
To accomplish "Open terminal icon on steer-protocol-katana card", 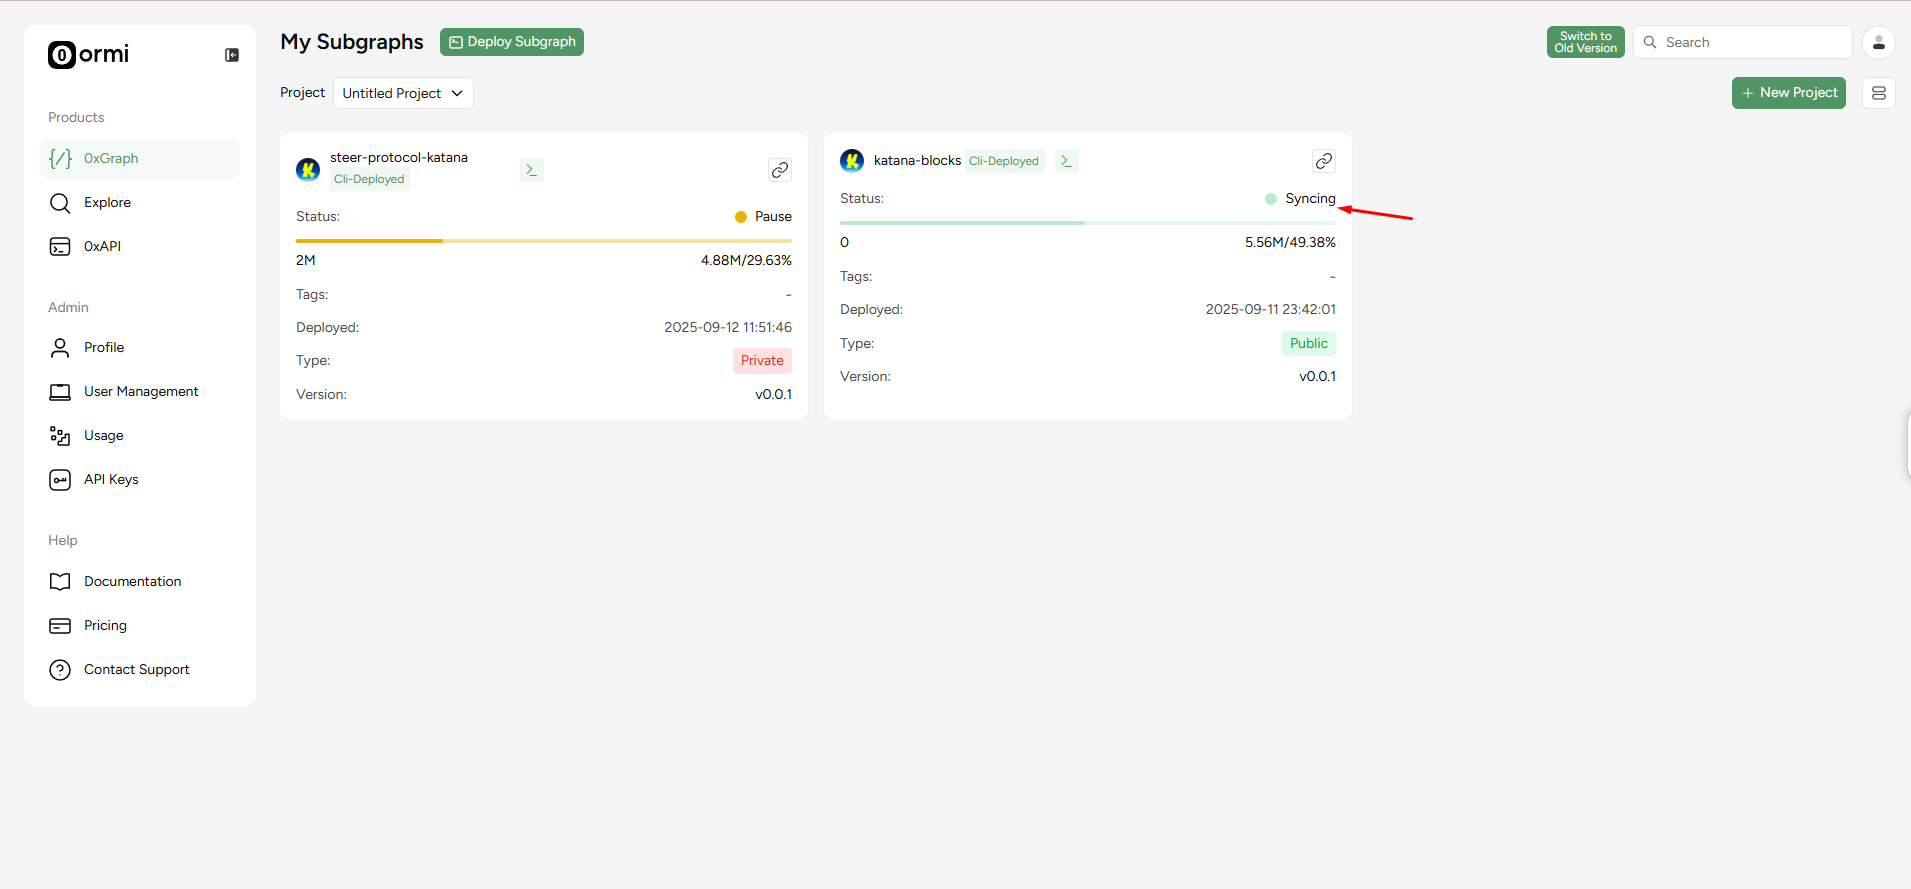I will tap(532, 170).
